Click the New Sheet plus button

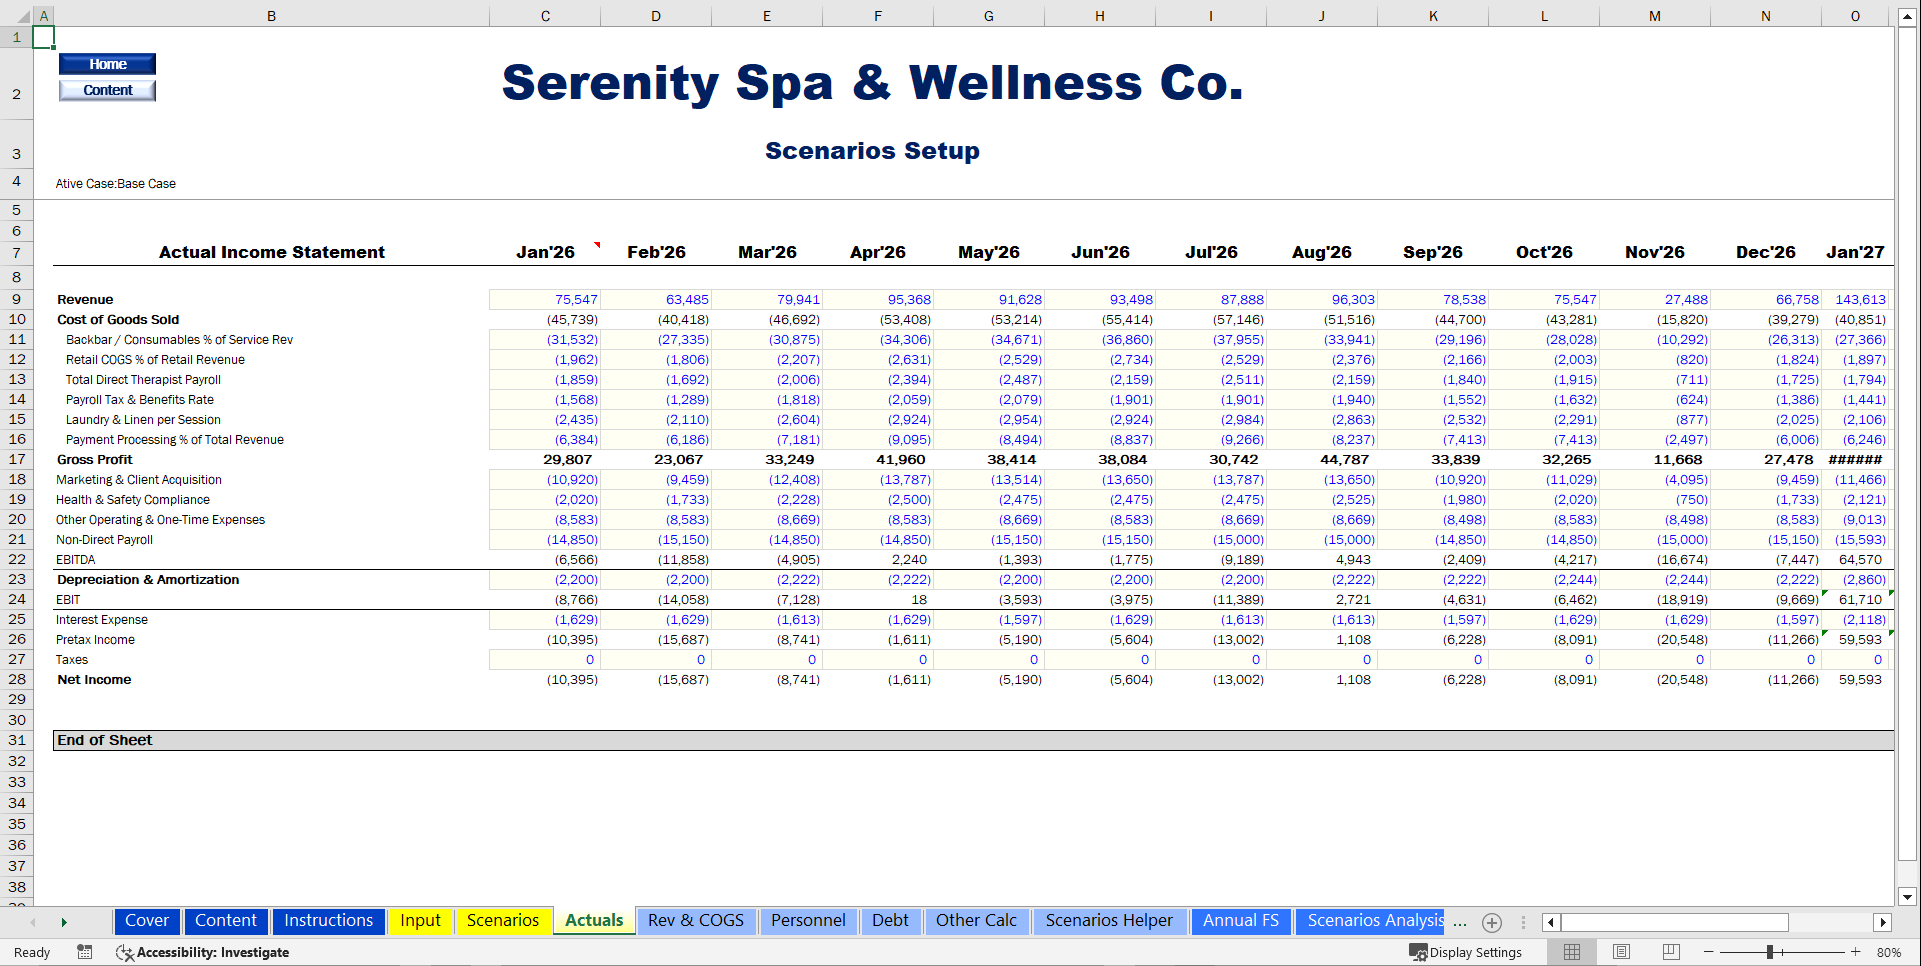[1492, 922]
